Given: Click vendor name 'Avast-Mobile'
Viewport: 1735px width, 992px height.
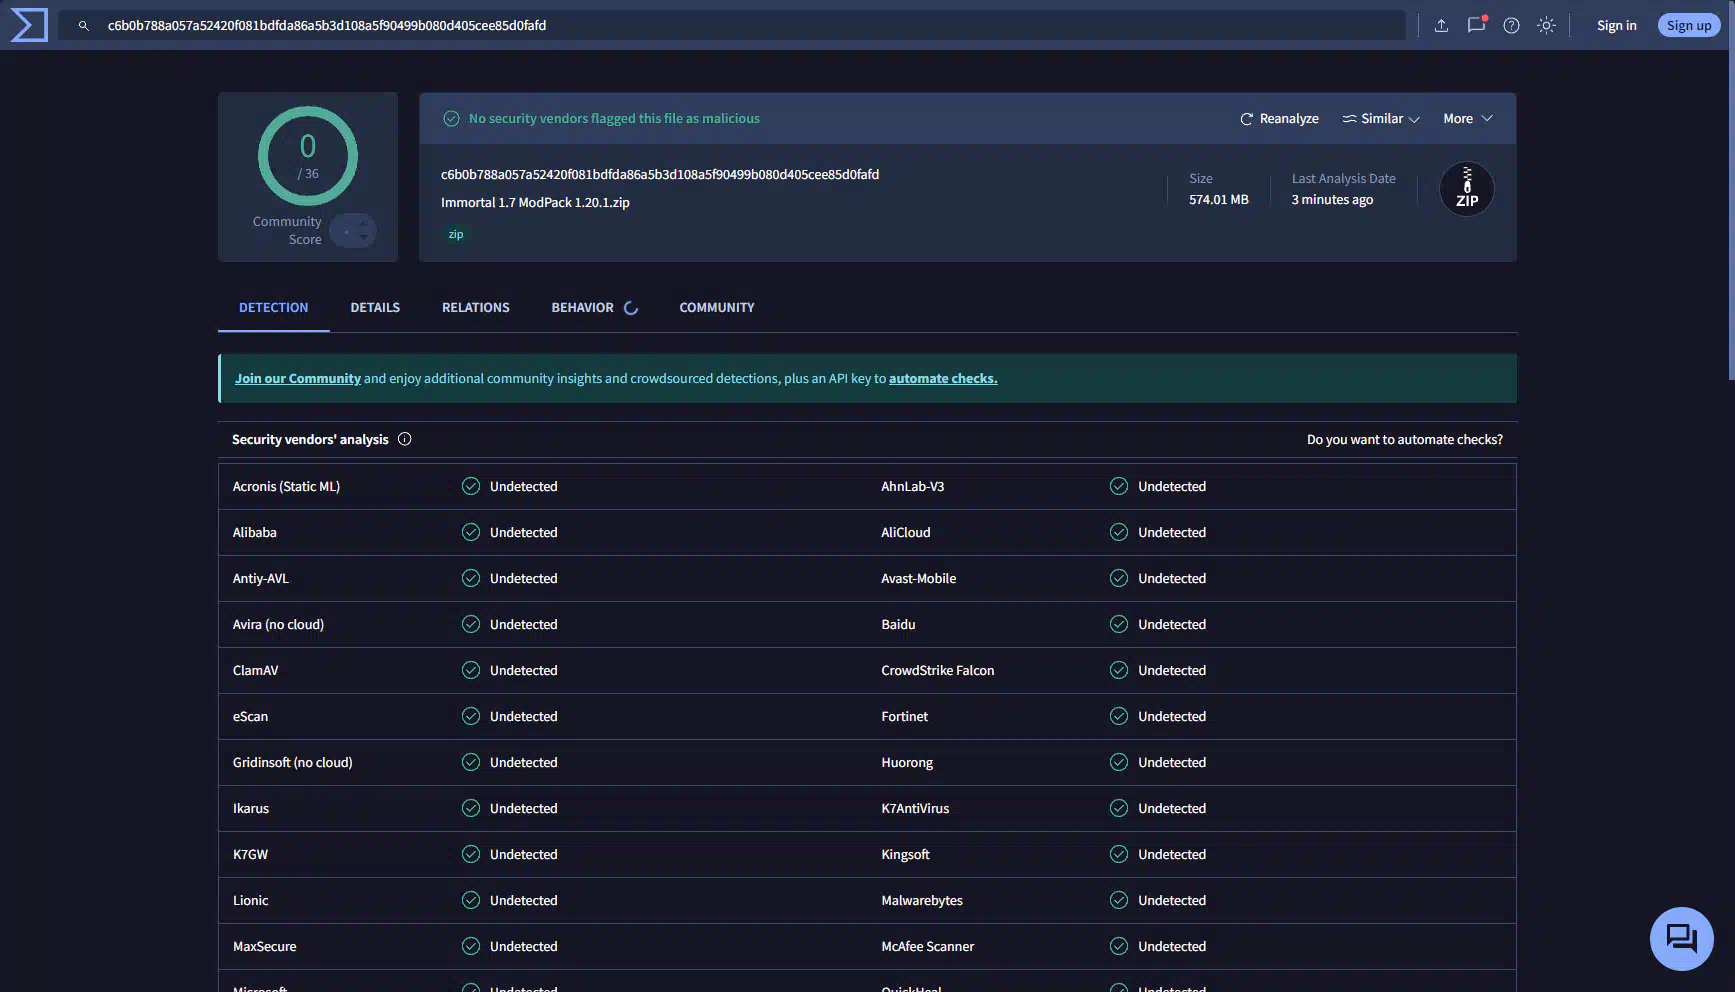Looking at the screenshot, I should click(x=919, y=579).
